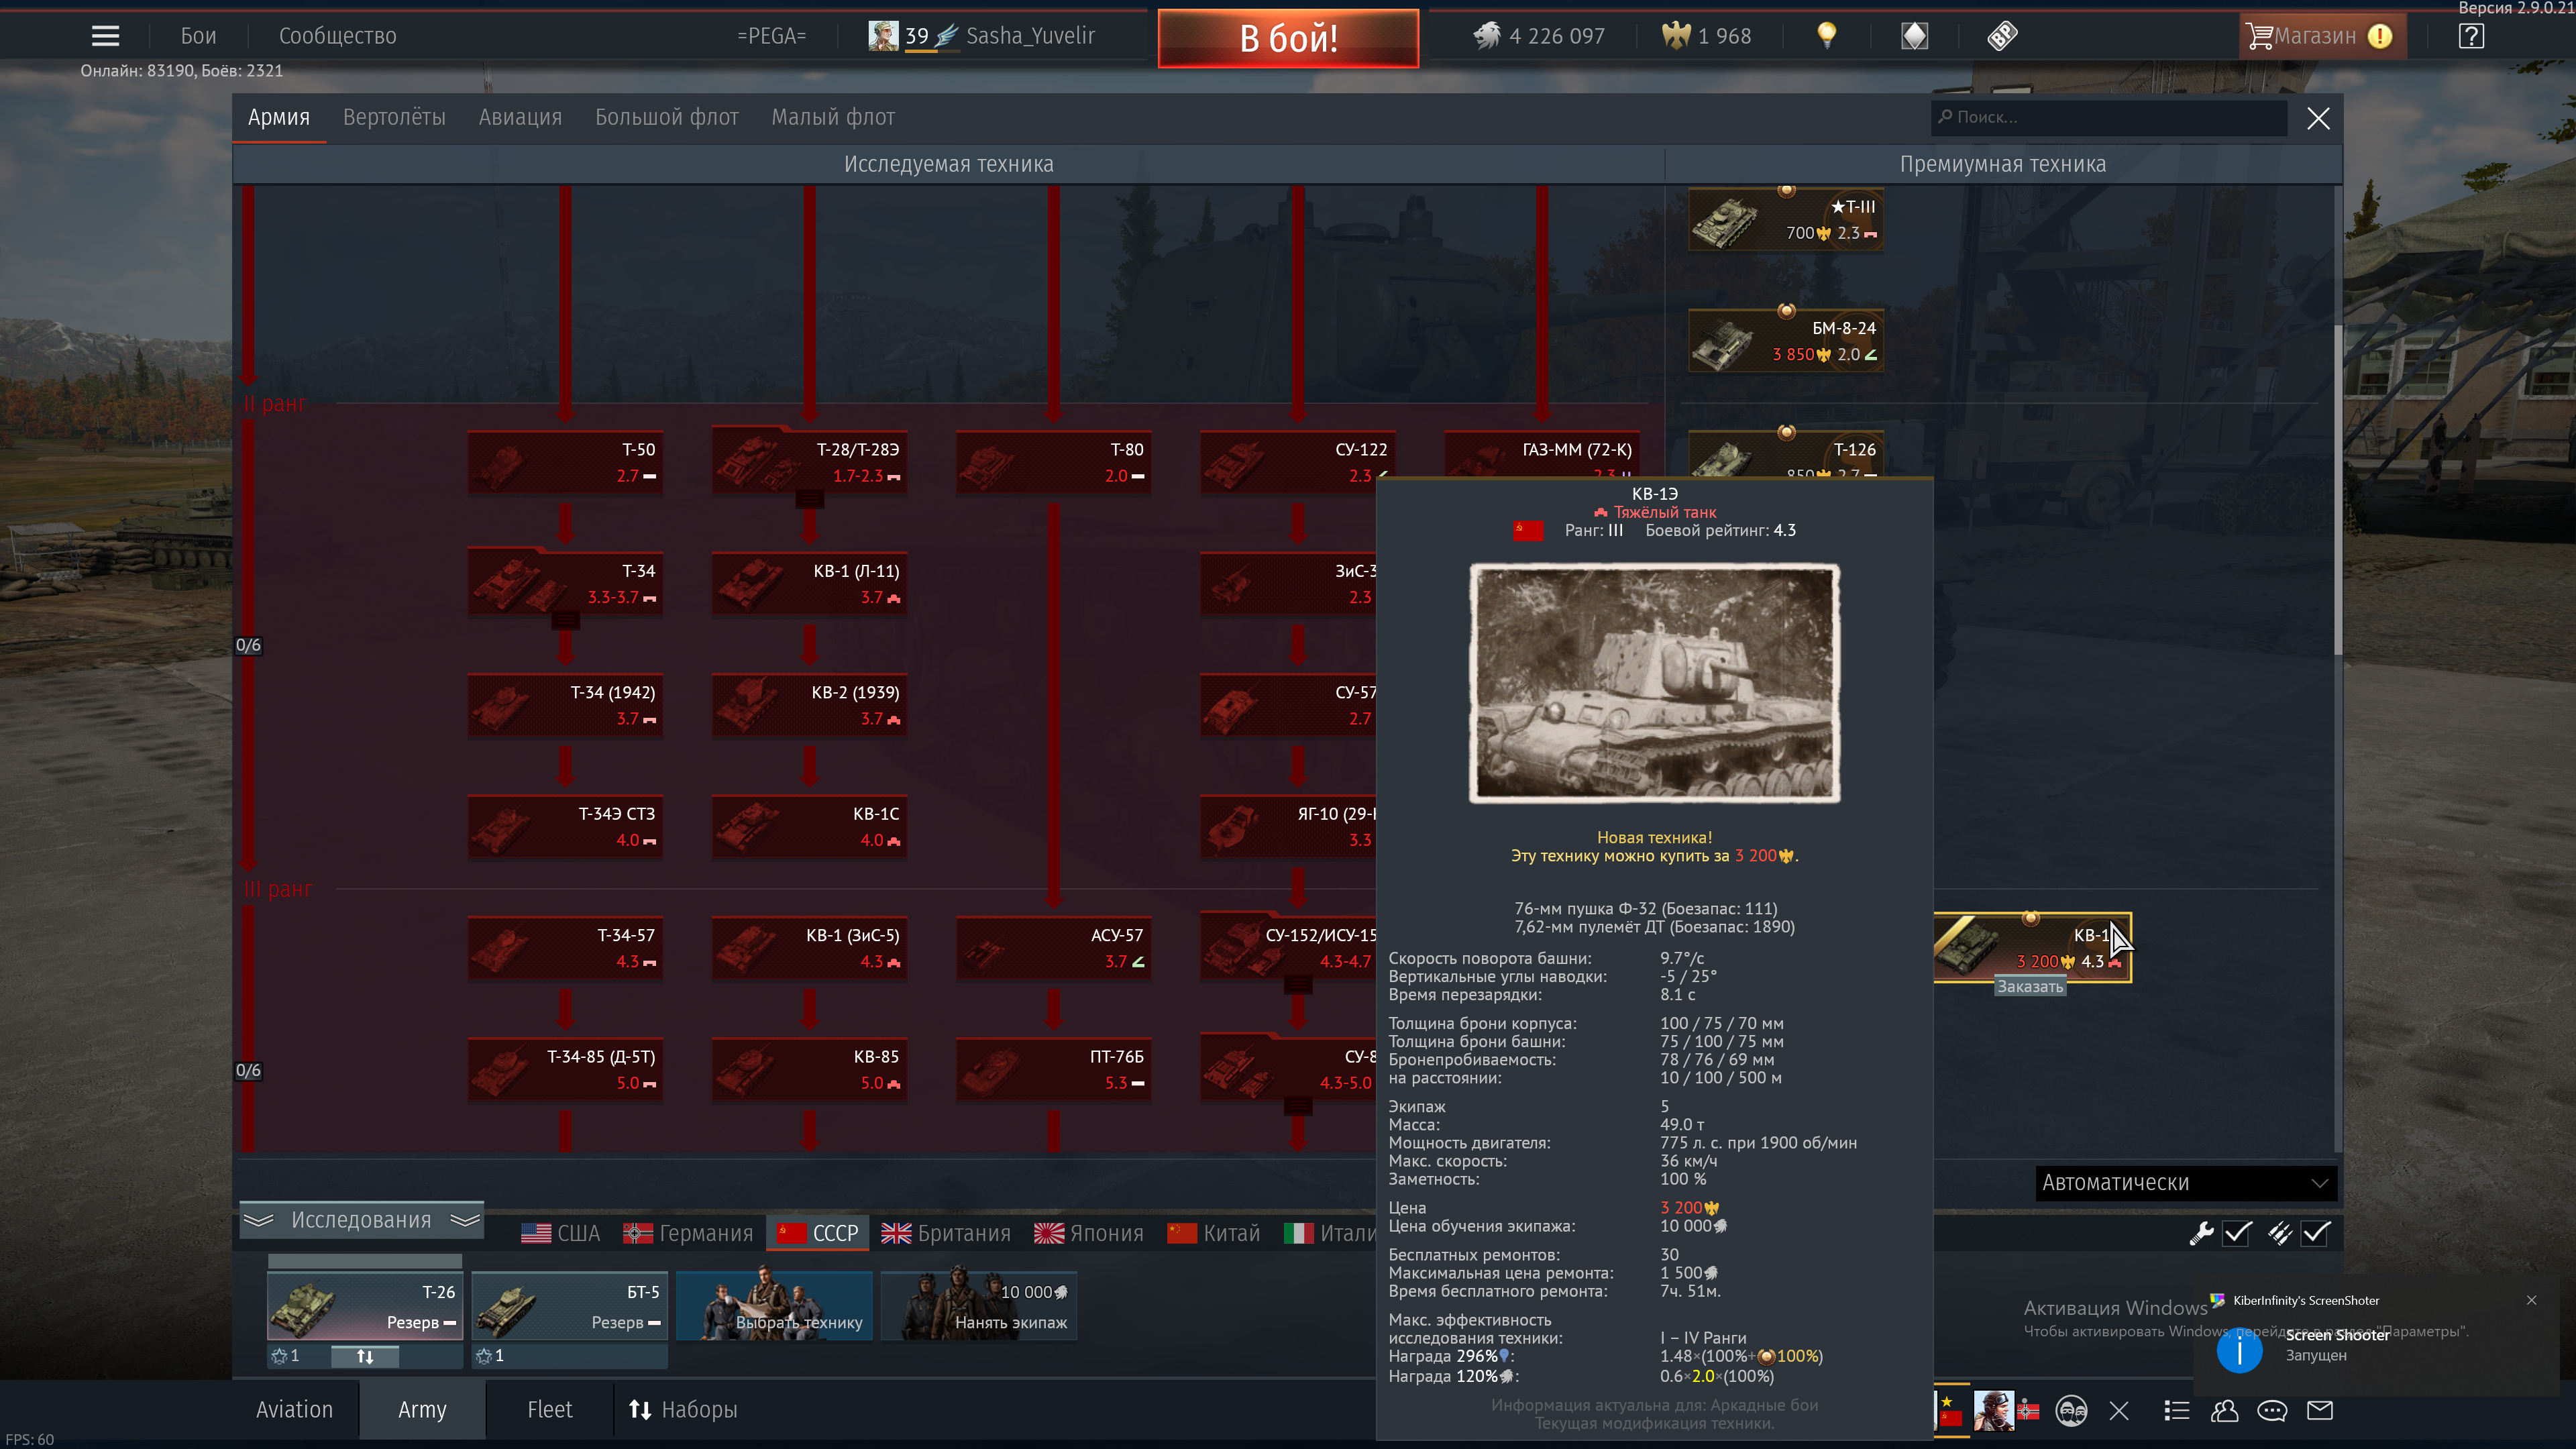Viewport: 2576px width, 1449px height.
Task: Open the chat bubble icon
Action: pyautogui.click(x=2272, y=1411)
